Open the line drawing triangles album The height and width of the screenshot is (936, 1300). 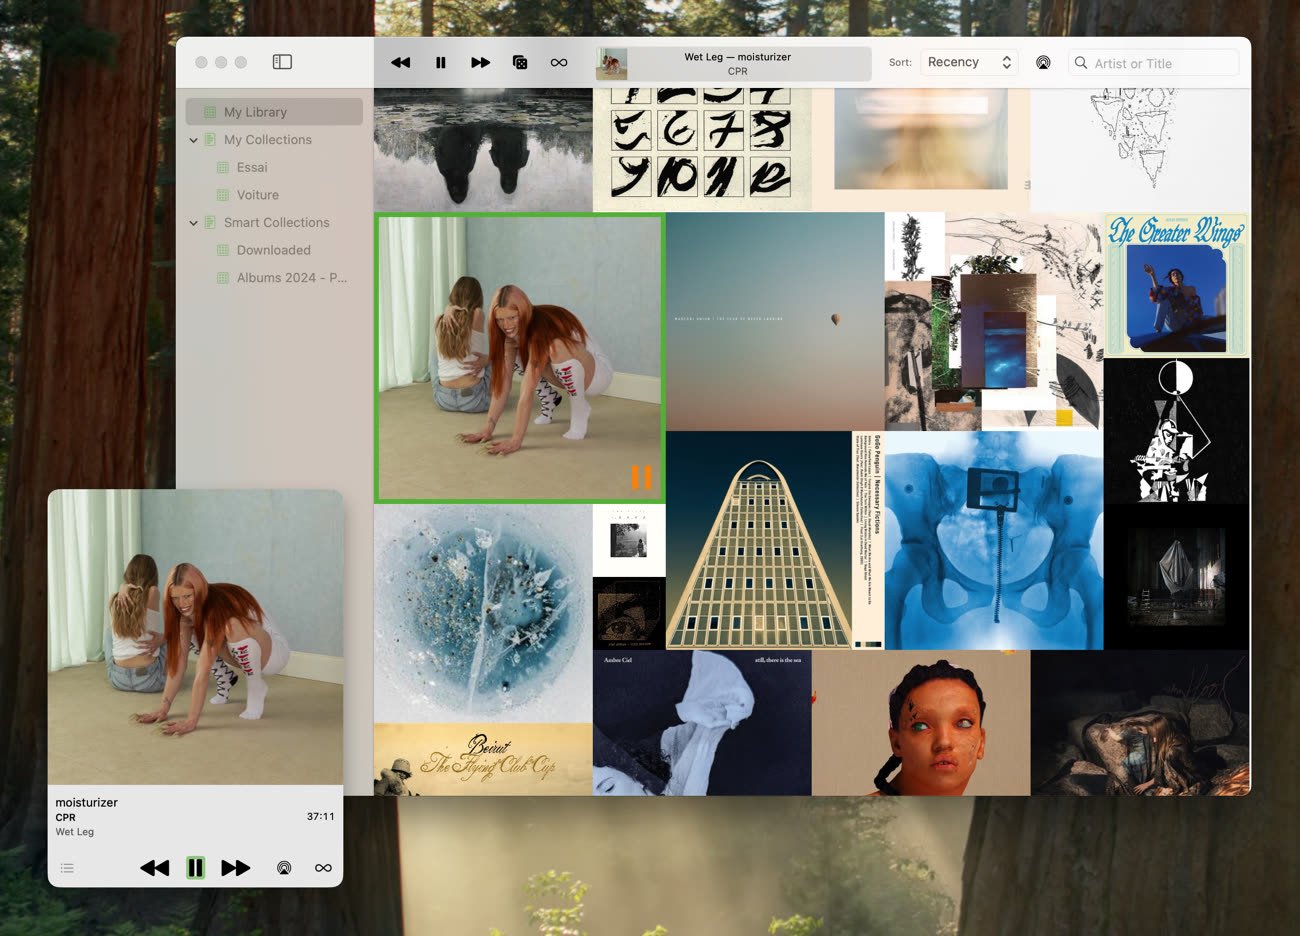tap(1140, 150)
